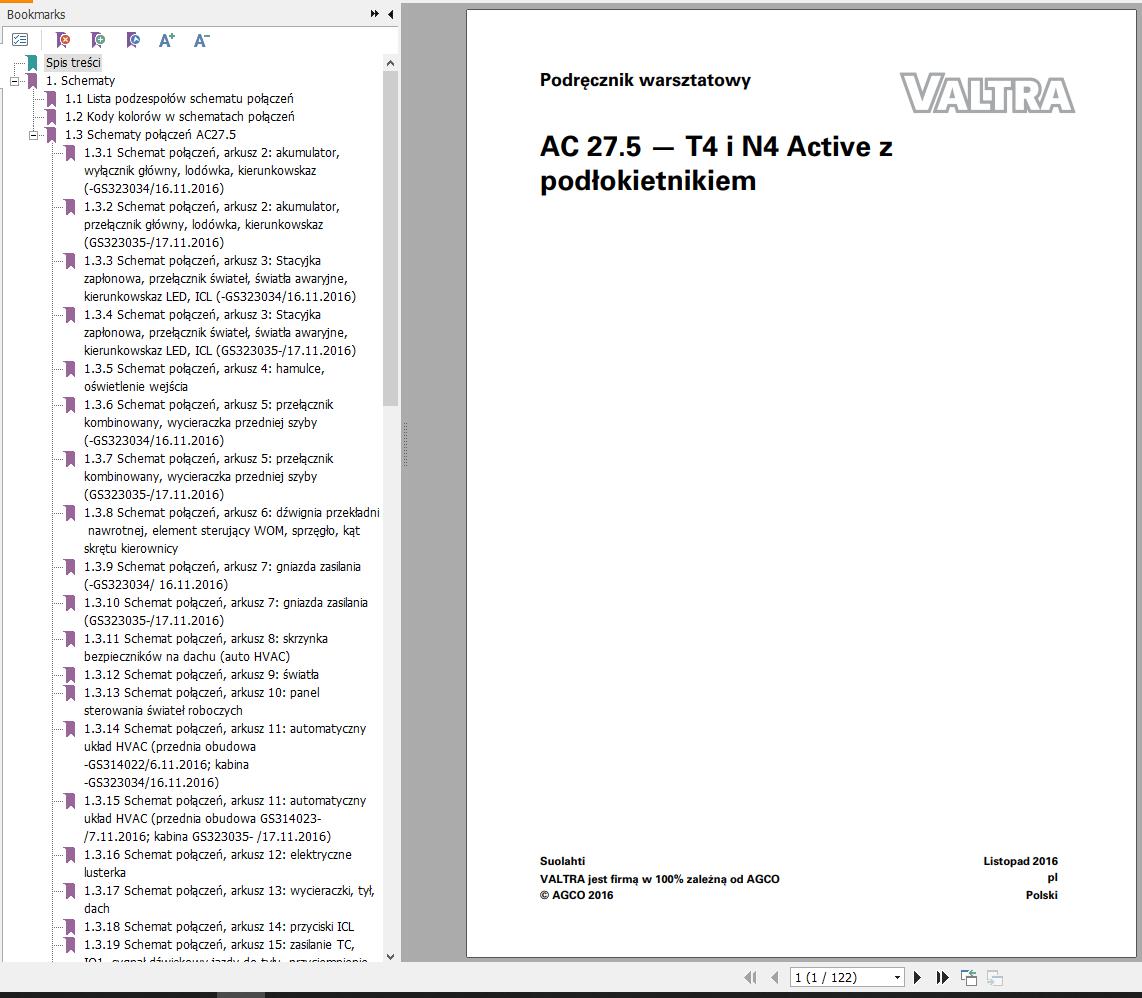Click the teal bookmark icon beside Spis treści

tap(32, 63)
